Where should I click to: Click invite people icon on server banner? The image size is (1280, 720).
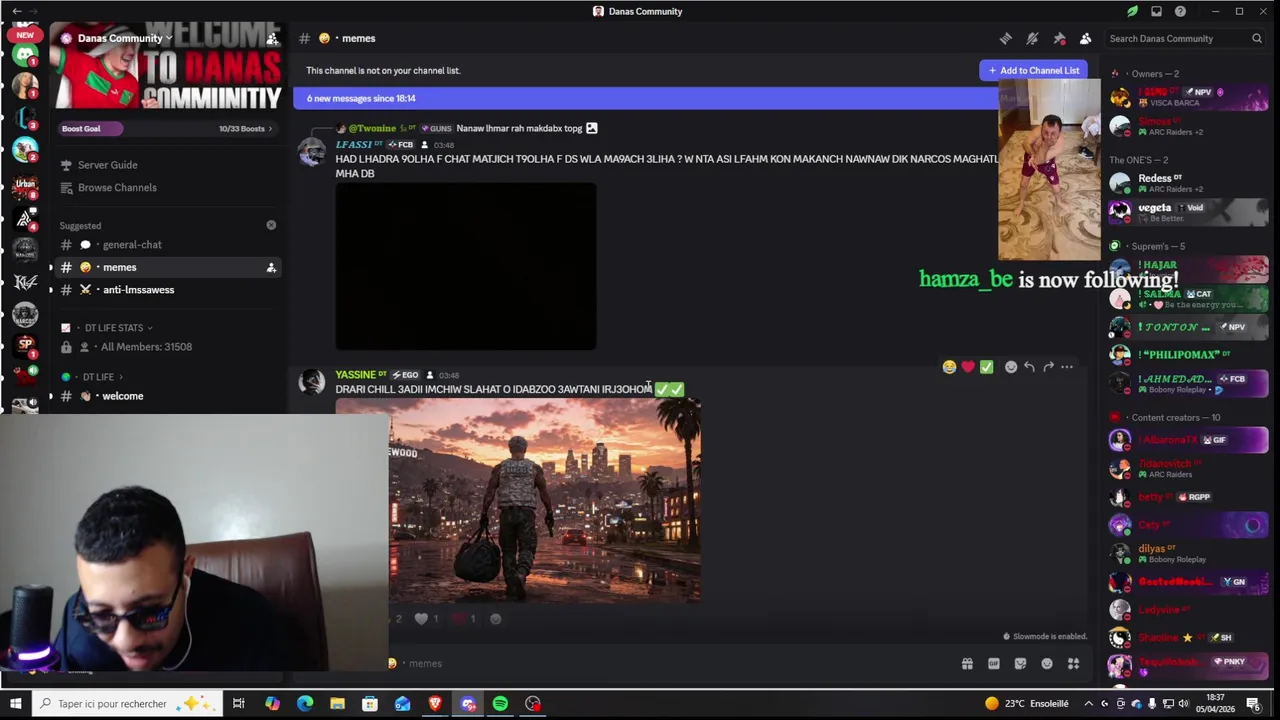pyautogui.click(x=272, y=38)
